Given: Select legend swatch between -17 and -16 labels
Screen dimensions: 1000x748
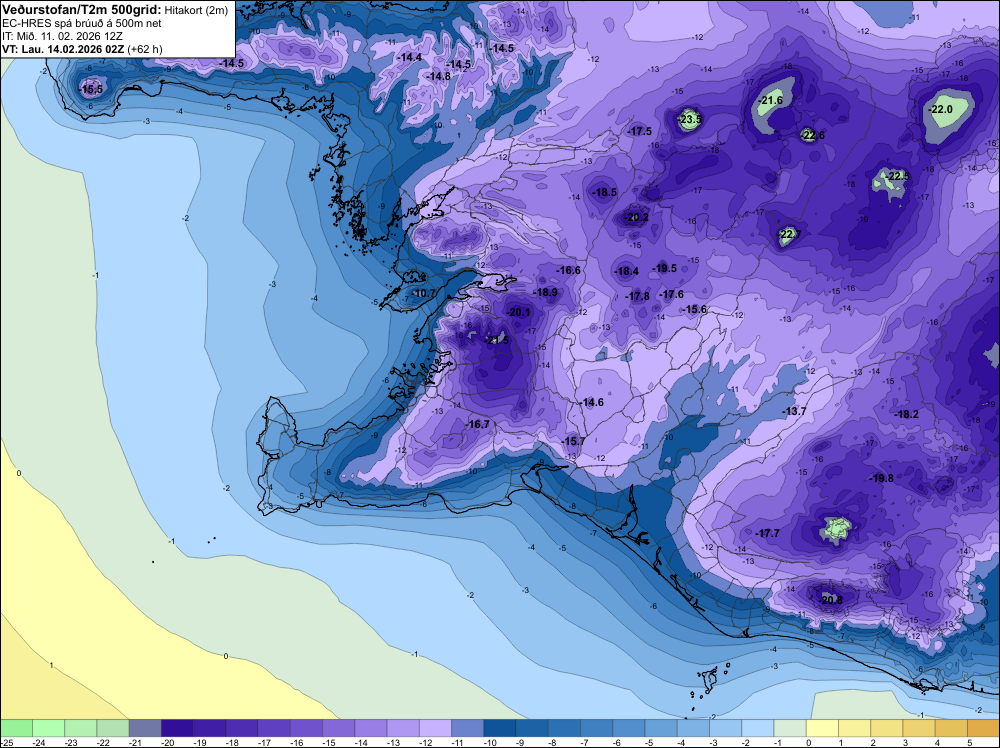Looking at the screenshot, I should pos(274,728).
